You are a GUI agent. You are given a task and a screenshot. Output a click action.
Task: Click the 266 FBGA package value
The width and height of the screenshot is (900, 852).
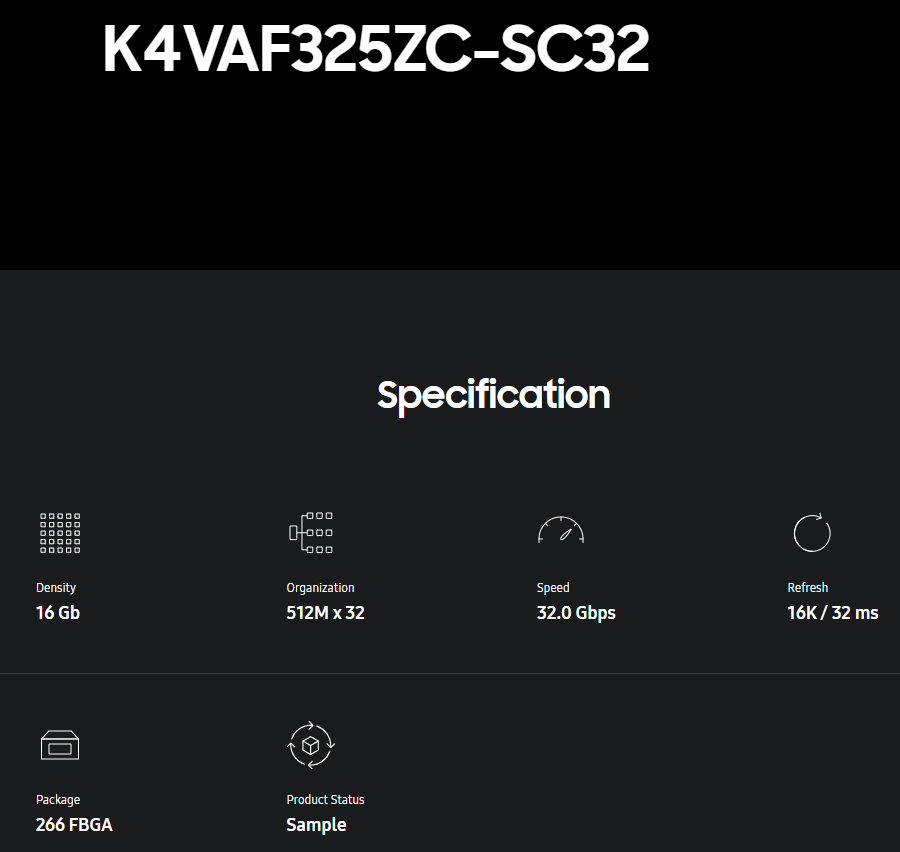74,825
